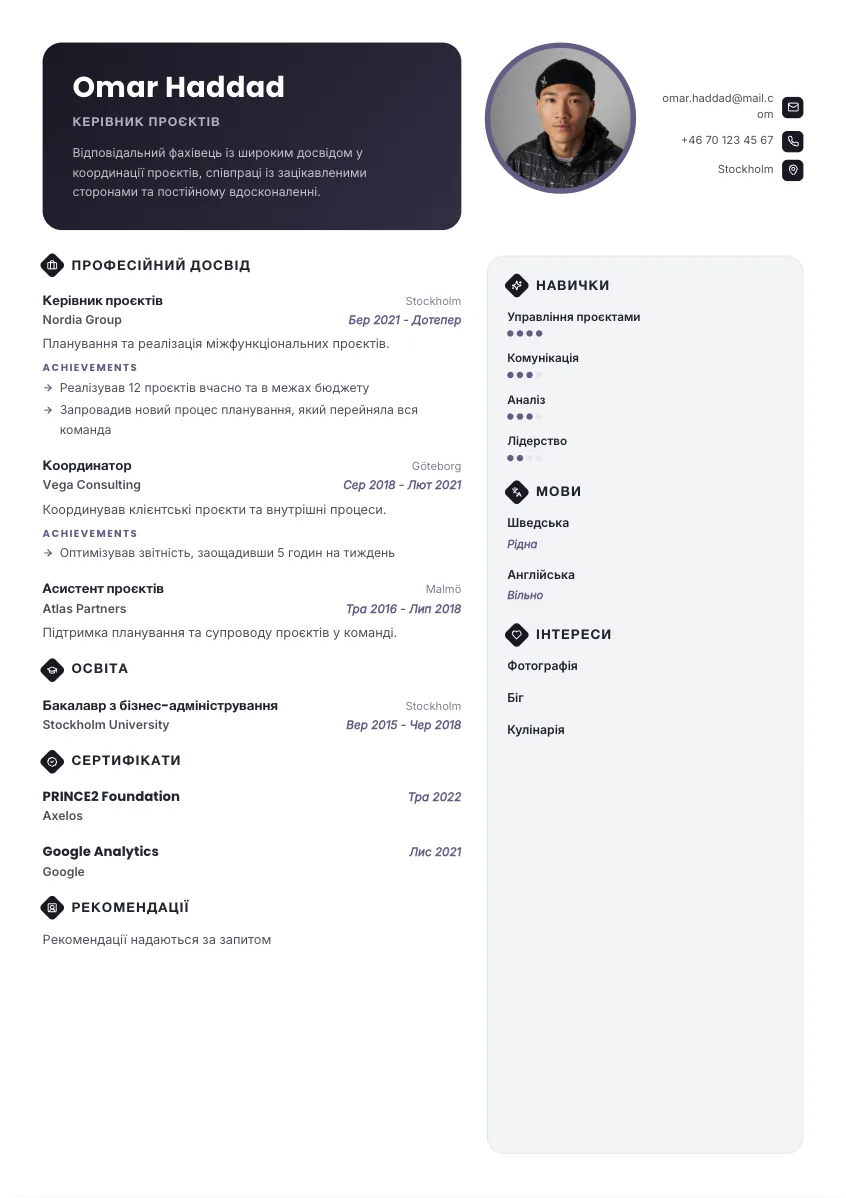Click the sparkle icon beside Навички
This screenshot has width=846, height=1198.
pyautogui.click(x=517, y=286)
